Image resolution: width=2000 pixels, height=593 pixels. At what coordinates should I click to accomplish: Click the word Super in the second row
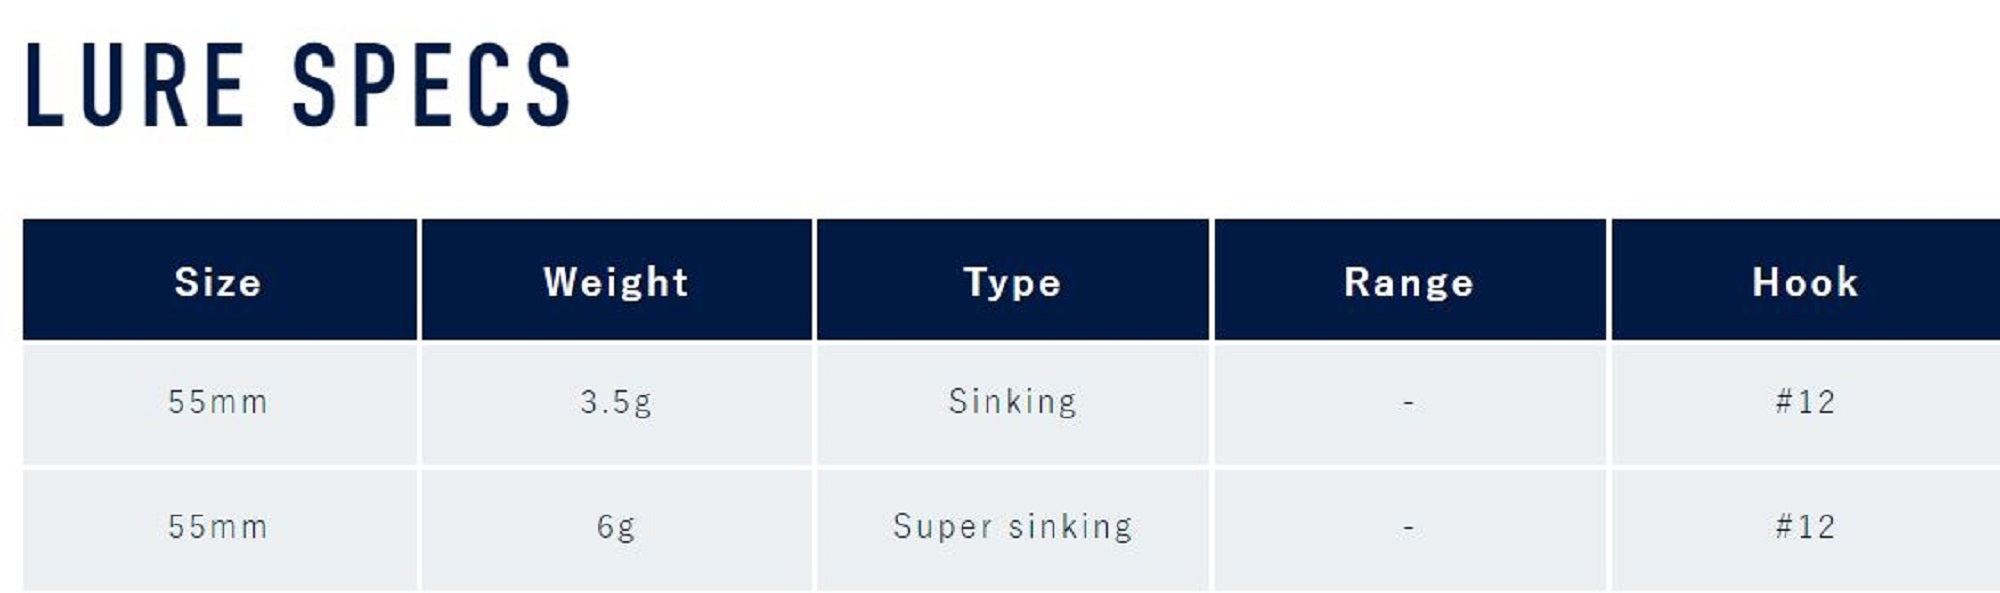942,527
